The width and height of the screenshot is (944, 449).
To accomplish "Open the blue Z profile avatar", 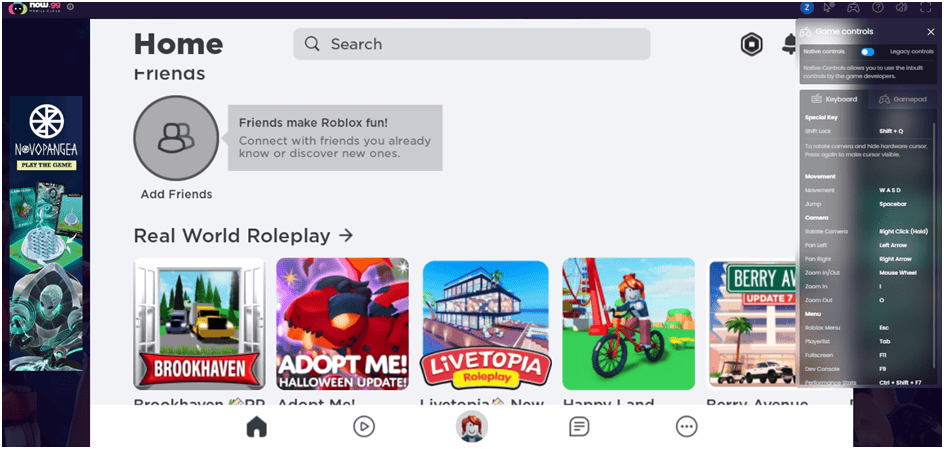I will pos(807,7).
